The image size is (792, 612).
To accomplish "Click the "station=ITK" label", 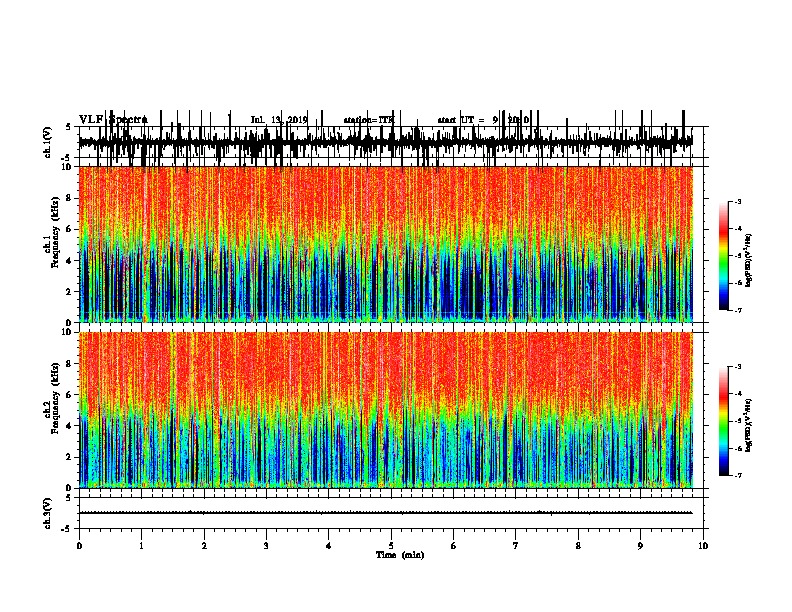I will pyautogui.click(x=369, y=120).
